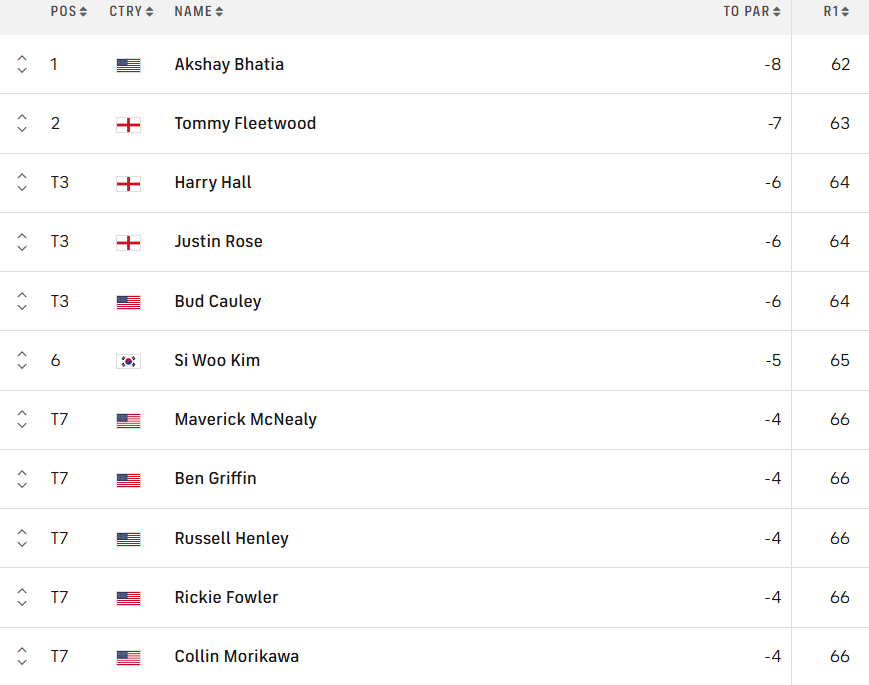Viewport: 869px width, 685px height.
Task: Expand Collin Morikawa's row chevron
Action: [22, 656]
